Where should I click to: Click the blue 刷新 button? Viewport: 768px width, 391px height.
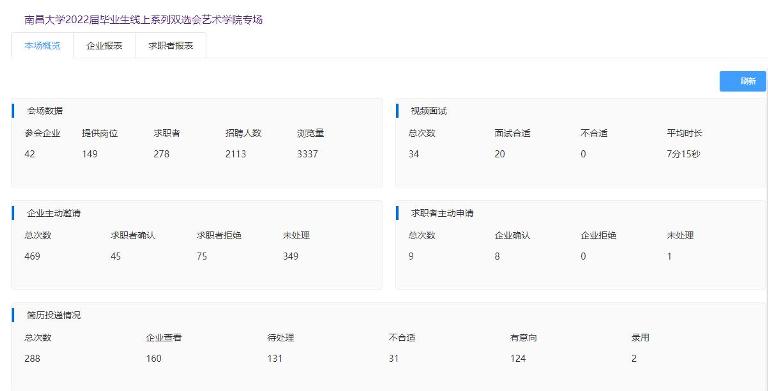coord(743,81)
